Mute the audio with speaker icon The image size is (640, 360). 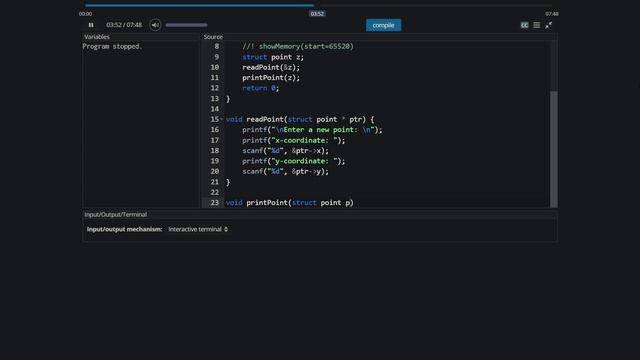point(155,25)
